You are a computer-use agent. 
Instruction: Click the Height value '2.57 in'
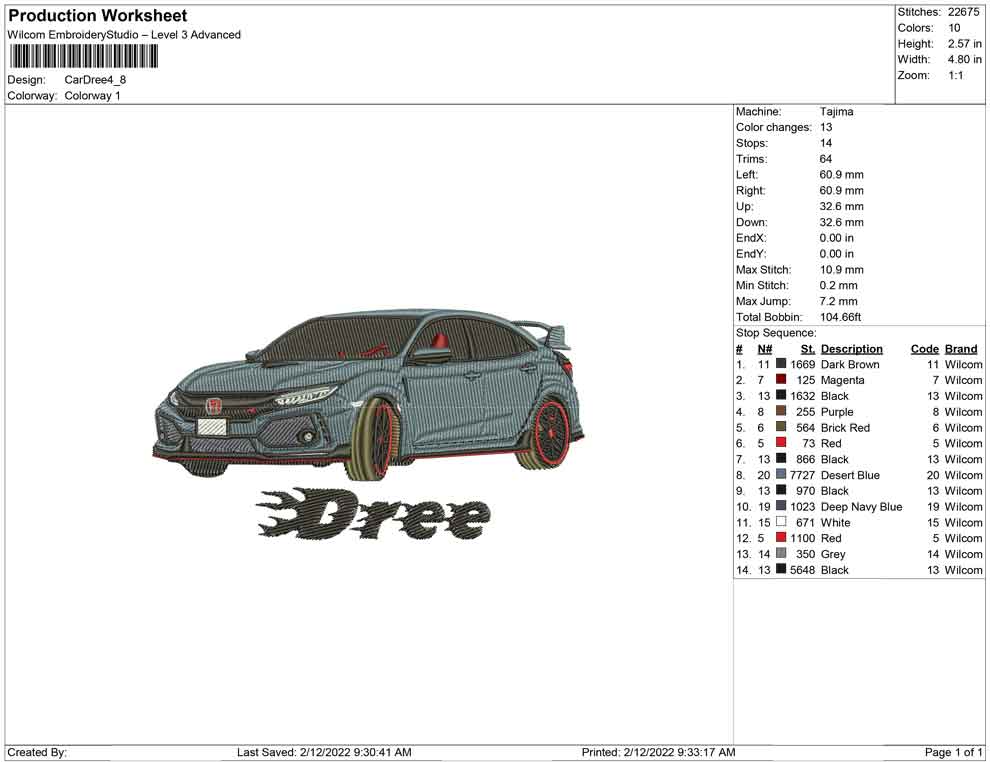tap(964, 44)
